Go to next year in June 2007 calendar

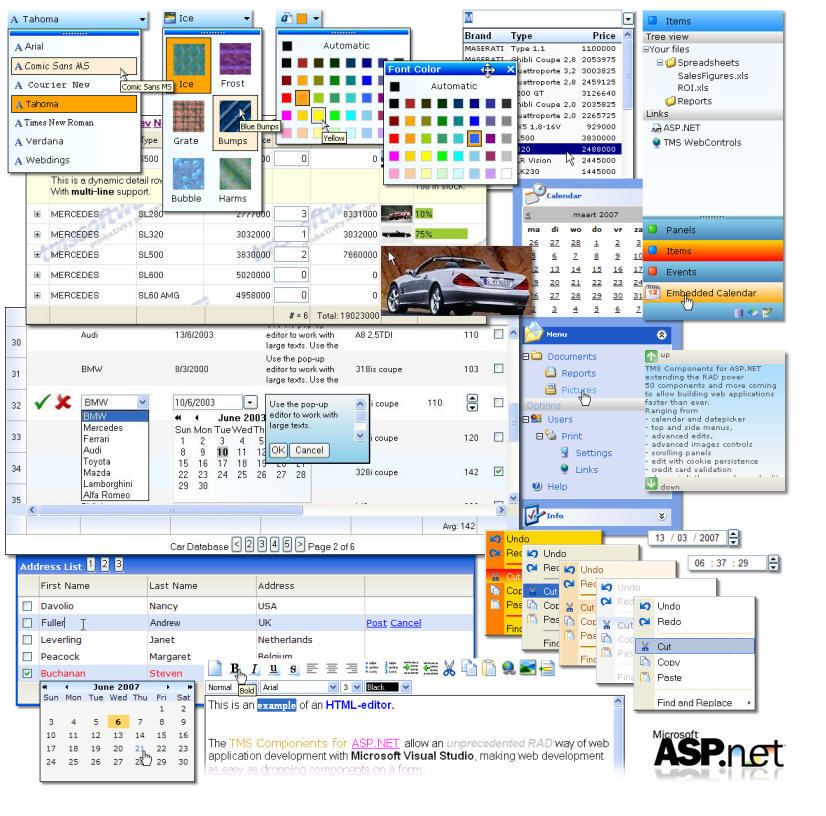(189, 687)
